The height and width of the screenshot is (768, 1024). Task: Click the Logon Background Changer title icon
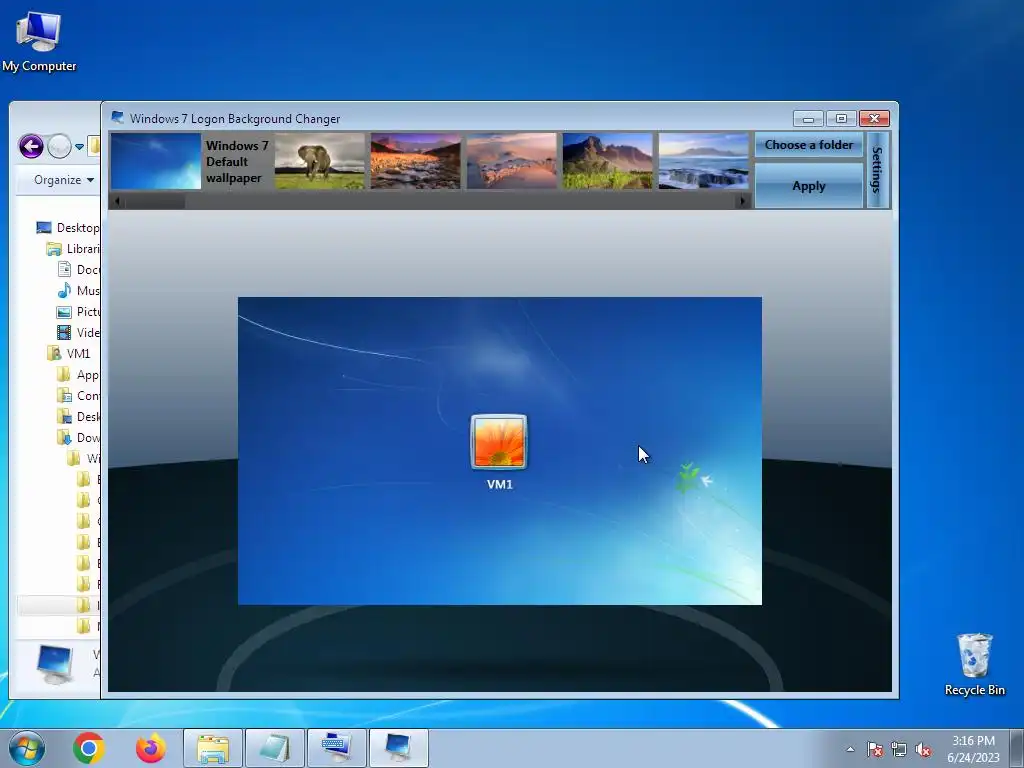pyautogui.click(x=118, y=118)
